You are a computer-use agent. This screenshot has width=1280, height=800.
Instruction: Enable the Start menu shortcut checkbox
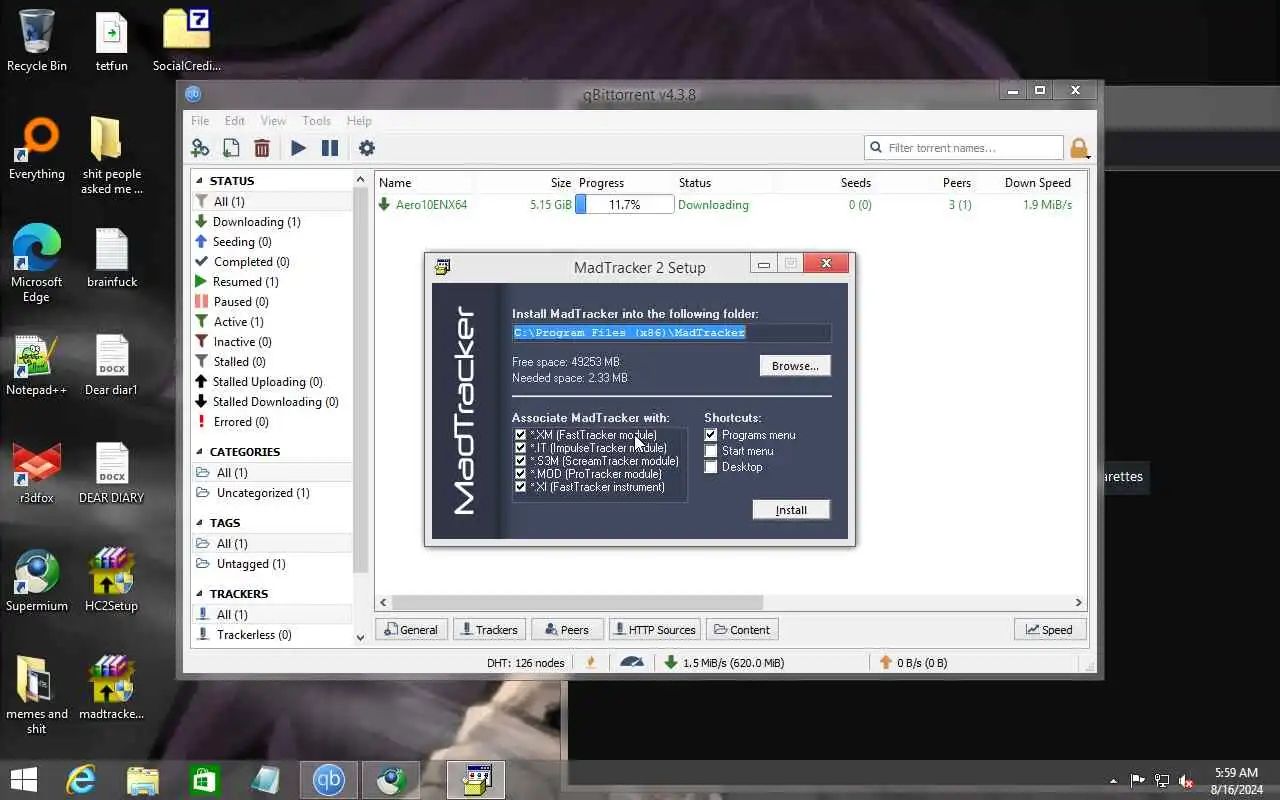711,451
